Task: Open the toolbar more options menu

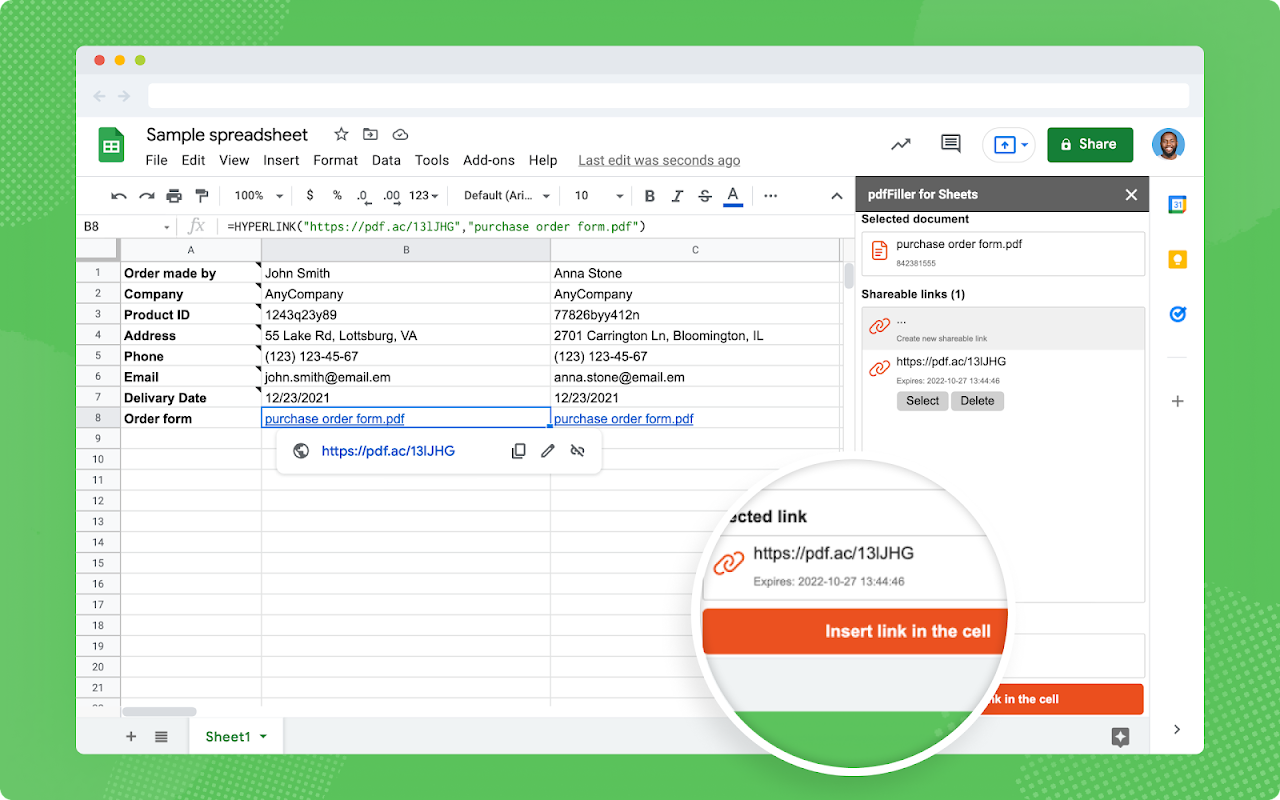Action: point(770,196)
